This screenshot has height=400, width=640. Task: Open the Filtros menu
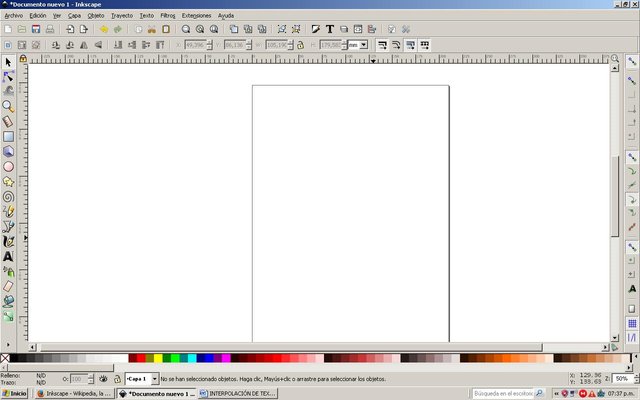click(168, 16)
